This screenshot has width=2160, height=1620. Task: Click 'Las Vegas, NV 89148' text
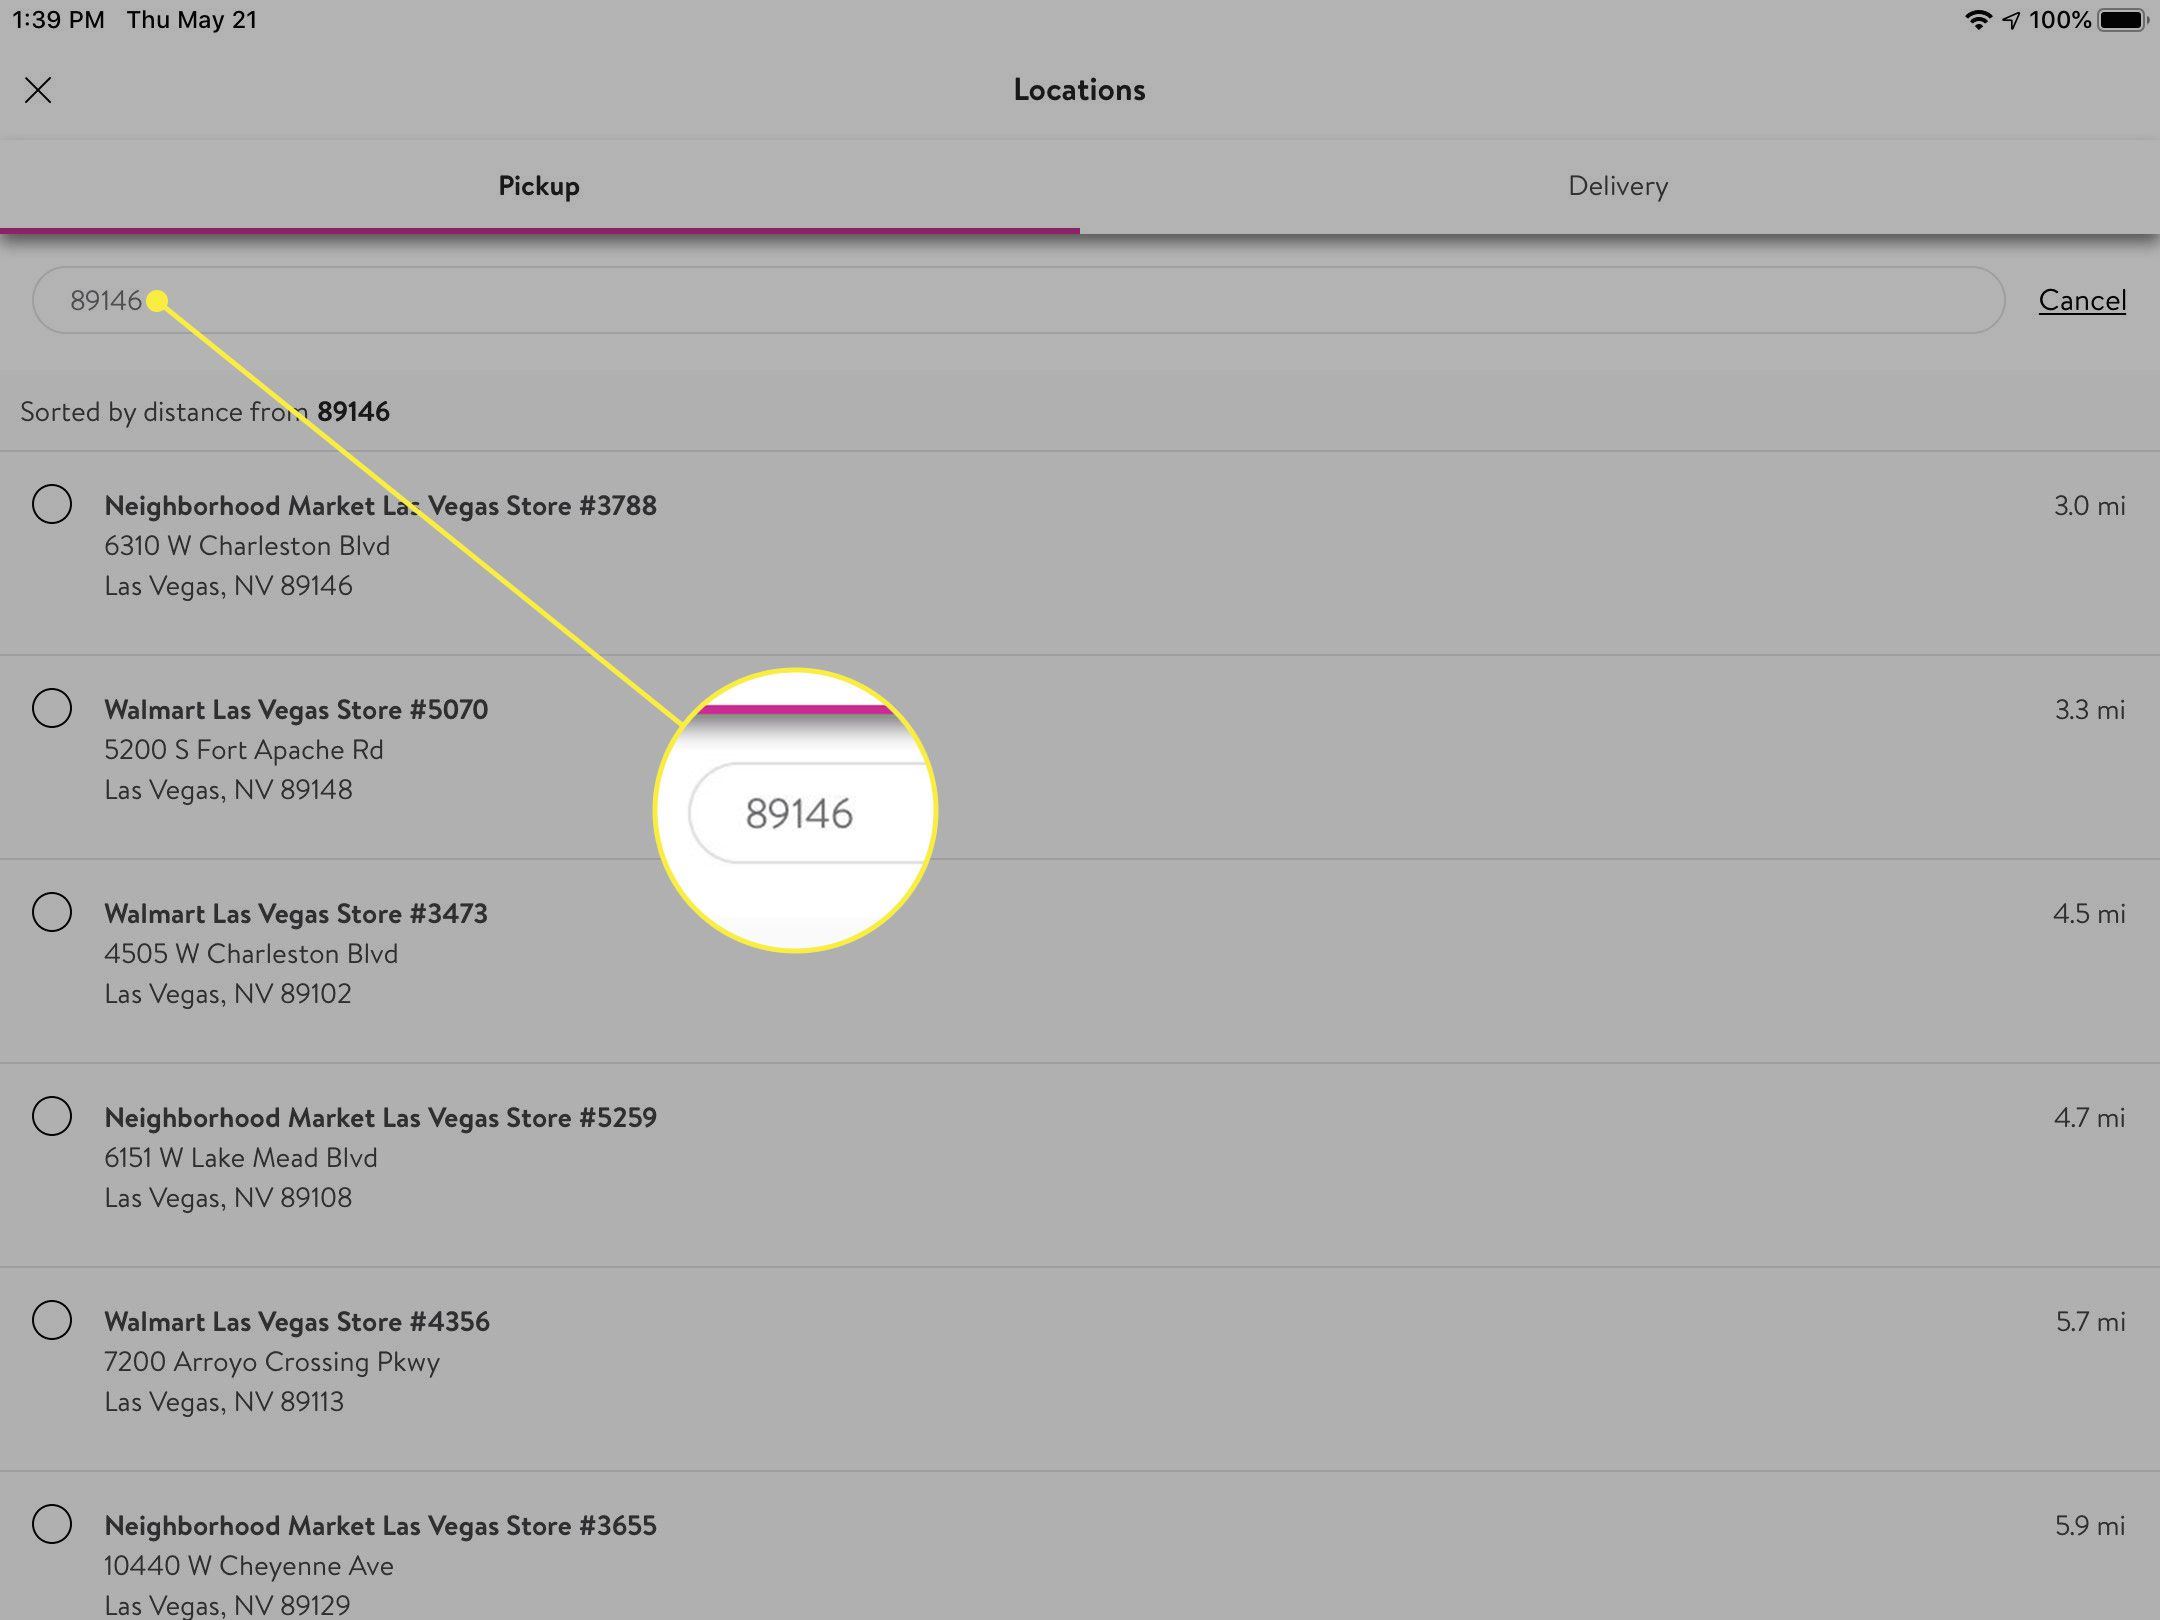(228, 790)
